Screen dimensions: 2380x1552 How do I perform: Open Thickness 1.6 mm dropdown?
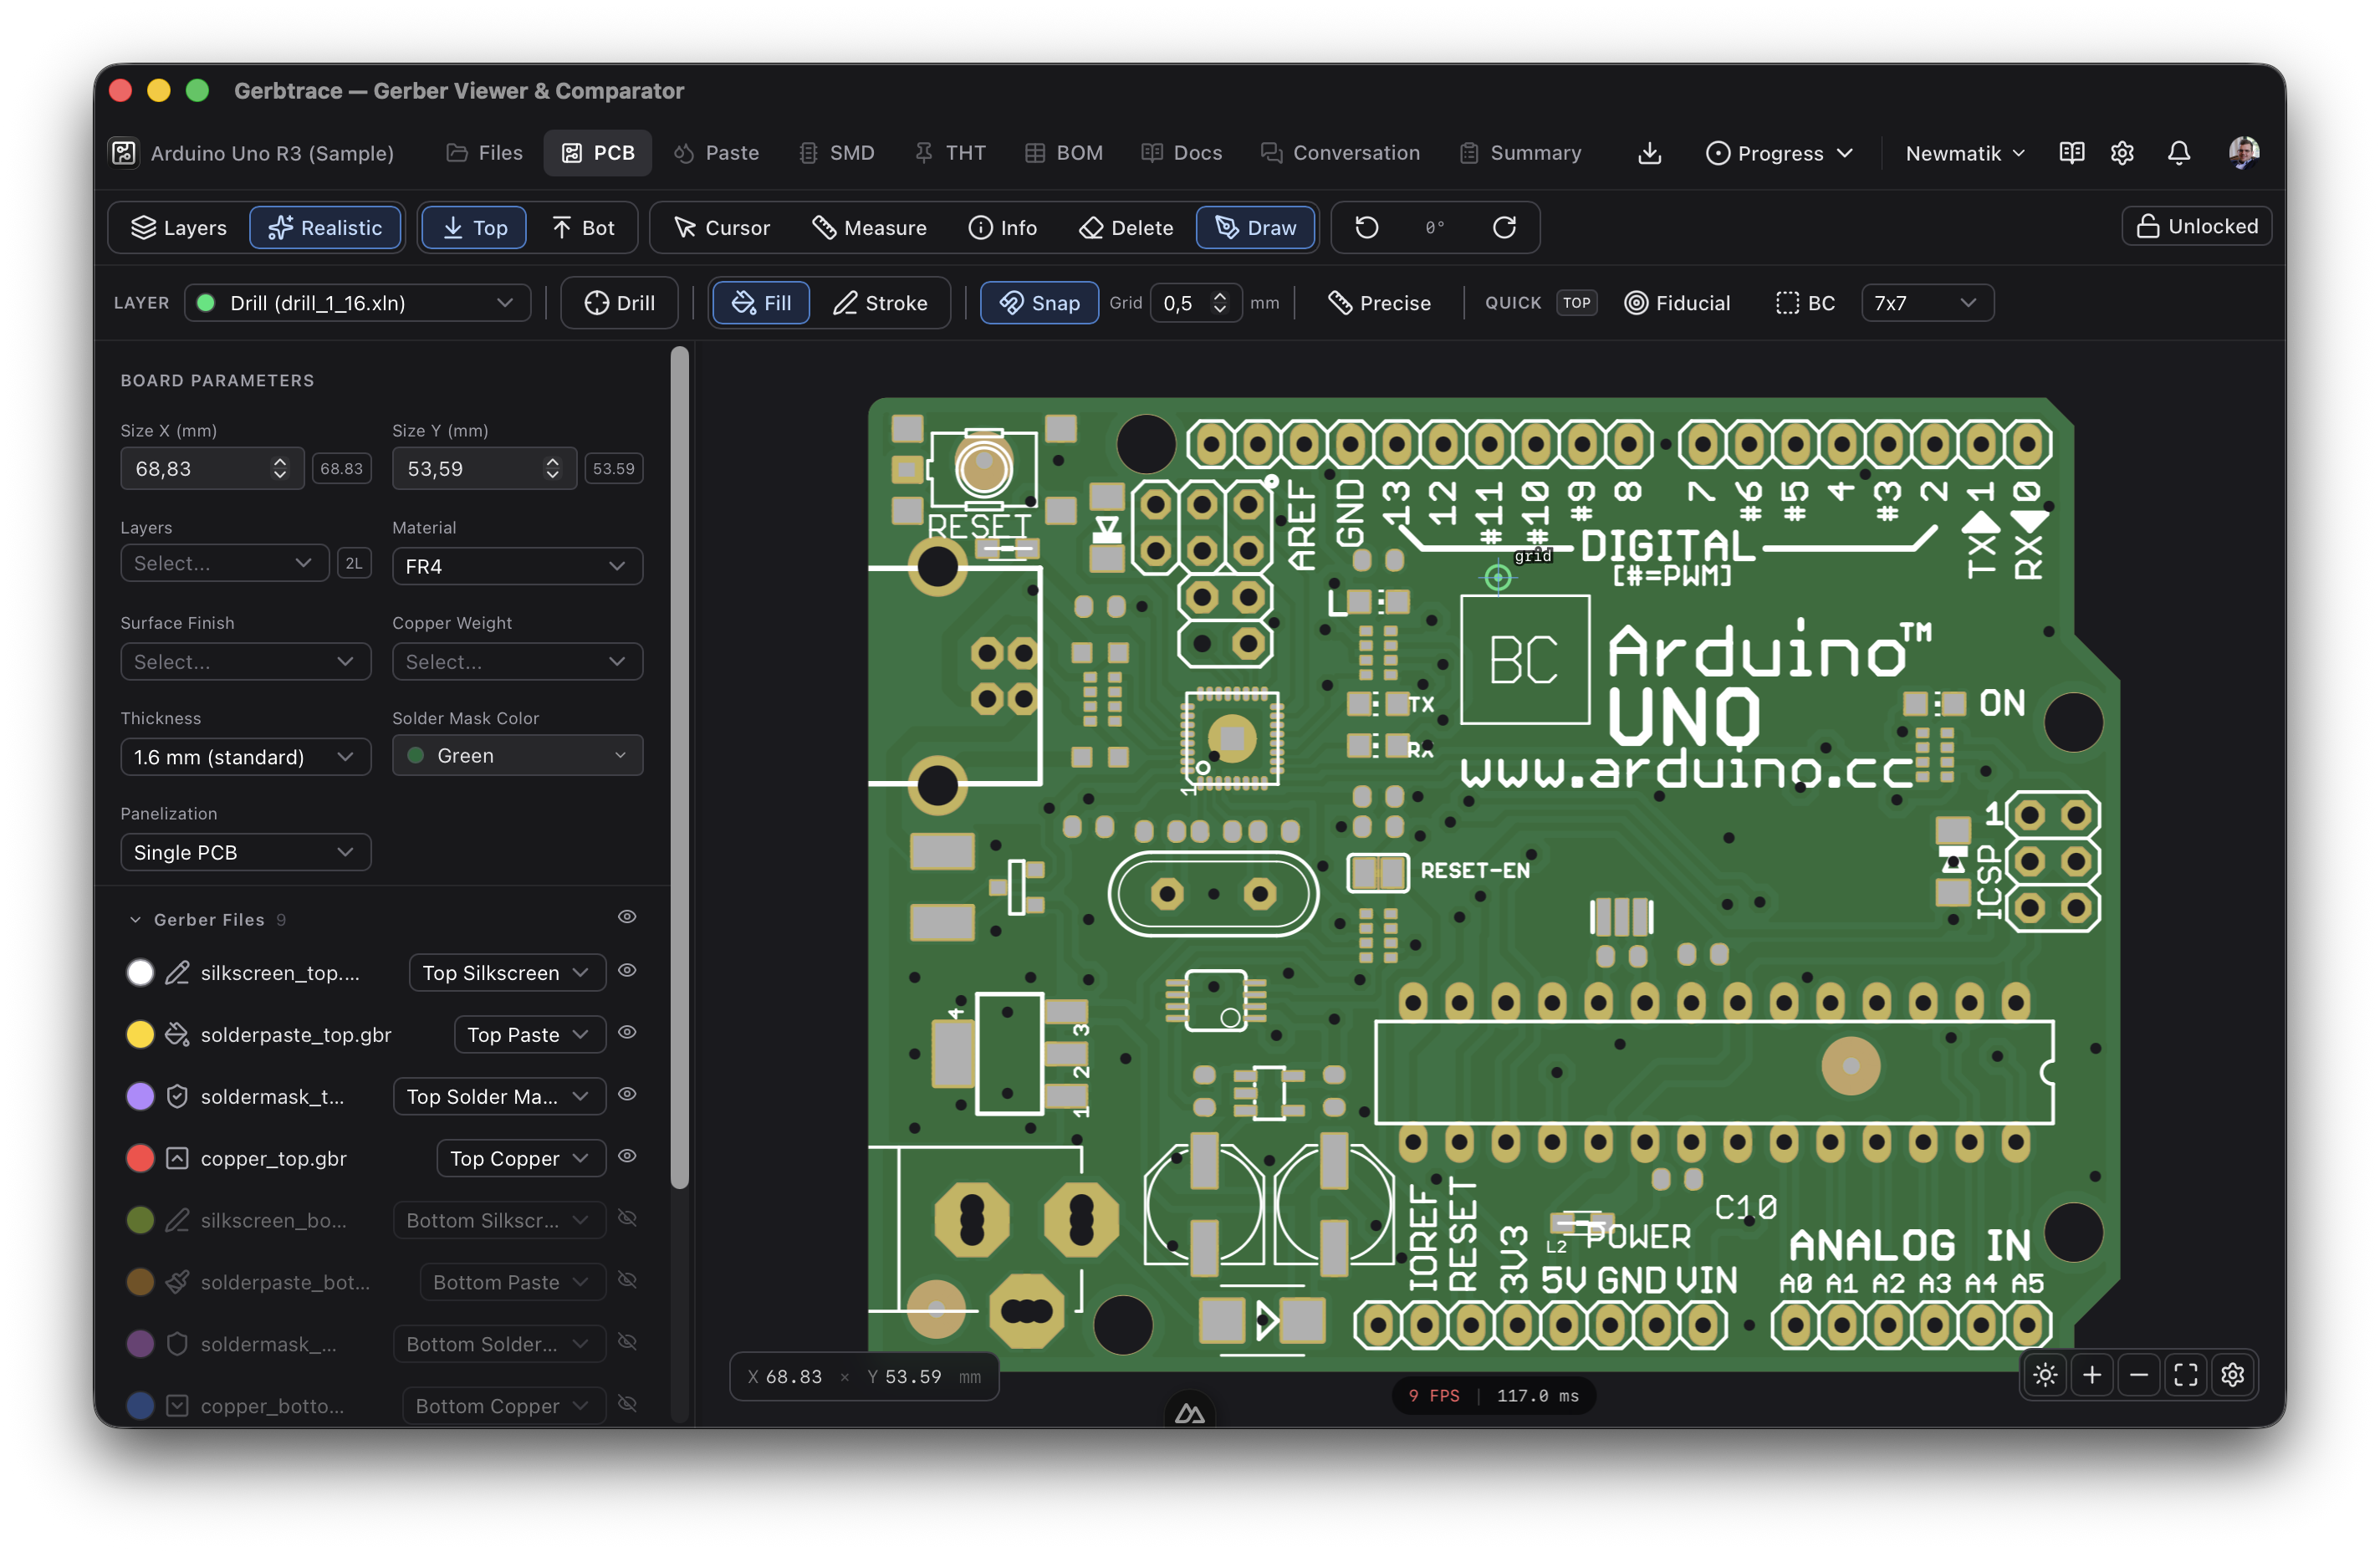245,757
